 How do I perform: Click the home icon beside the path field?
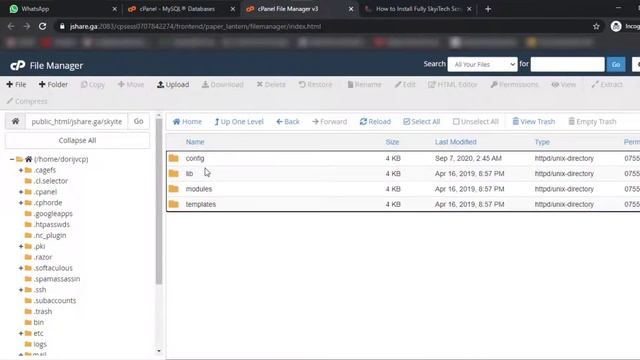[x=16, y=121]
